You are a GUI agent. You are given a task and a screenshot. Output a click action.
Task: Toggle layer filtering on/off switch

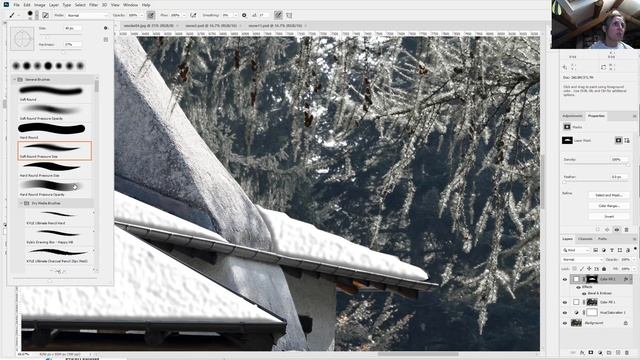coord(635,249)
